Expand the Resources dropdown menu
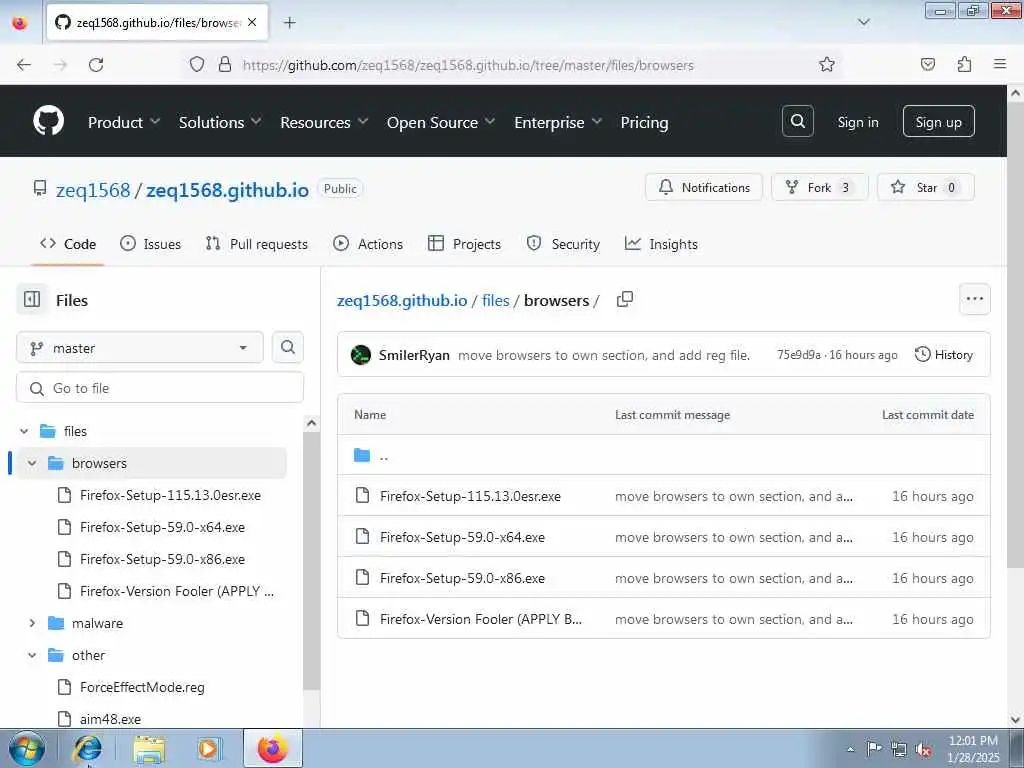 click(324, 122)
